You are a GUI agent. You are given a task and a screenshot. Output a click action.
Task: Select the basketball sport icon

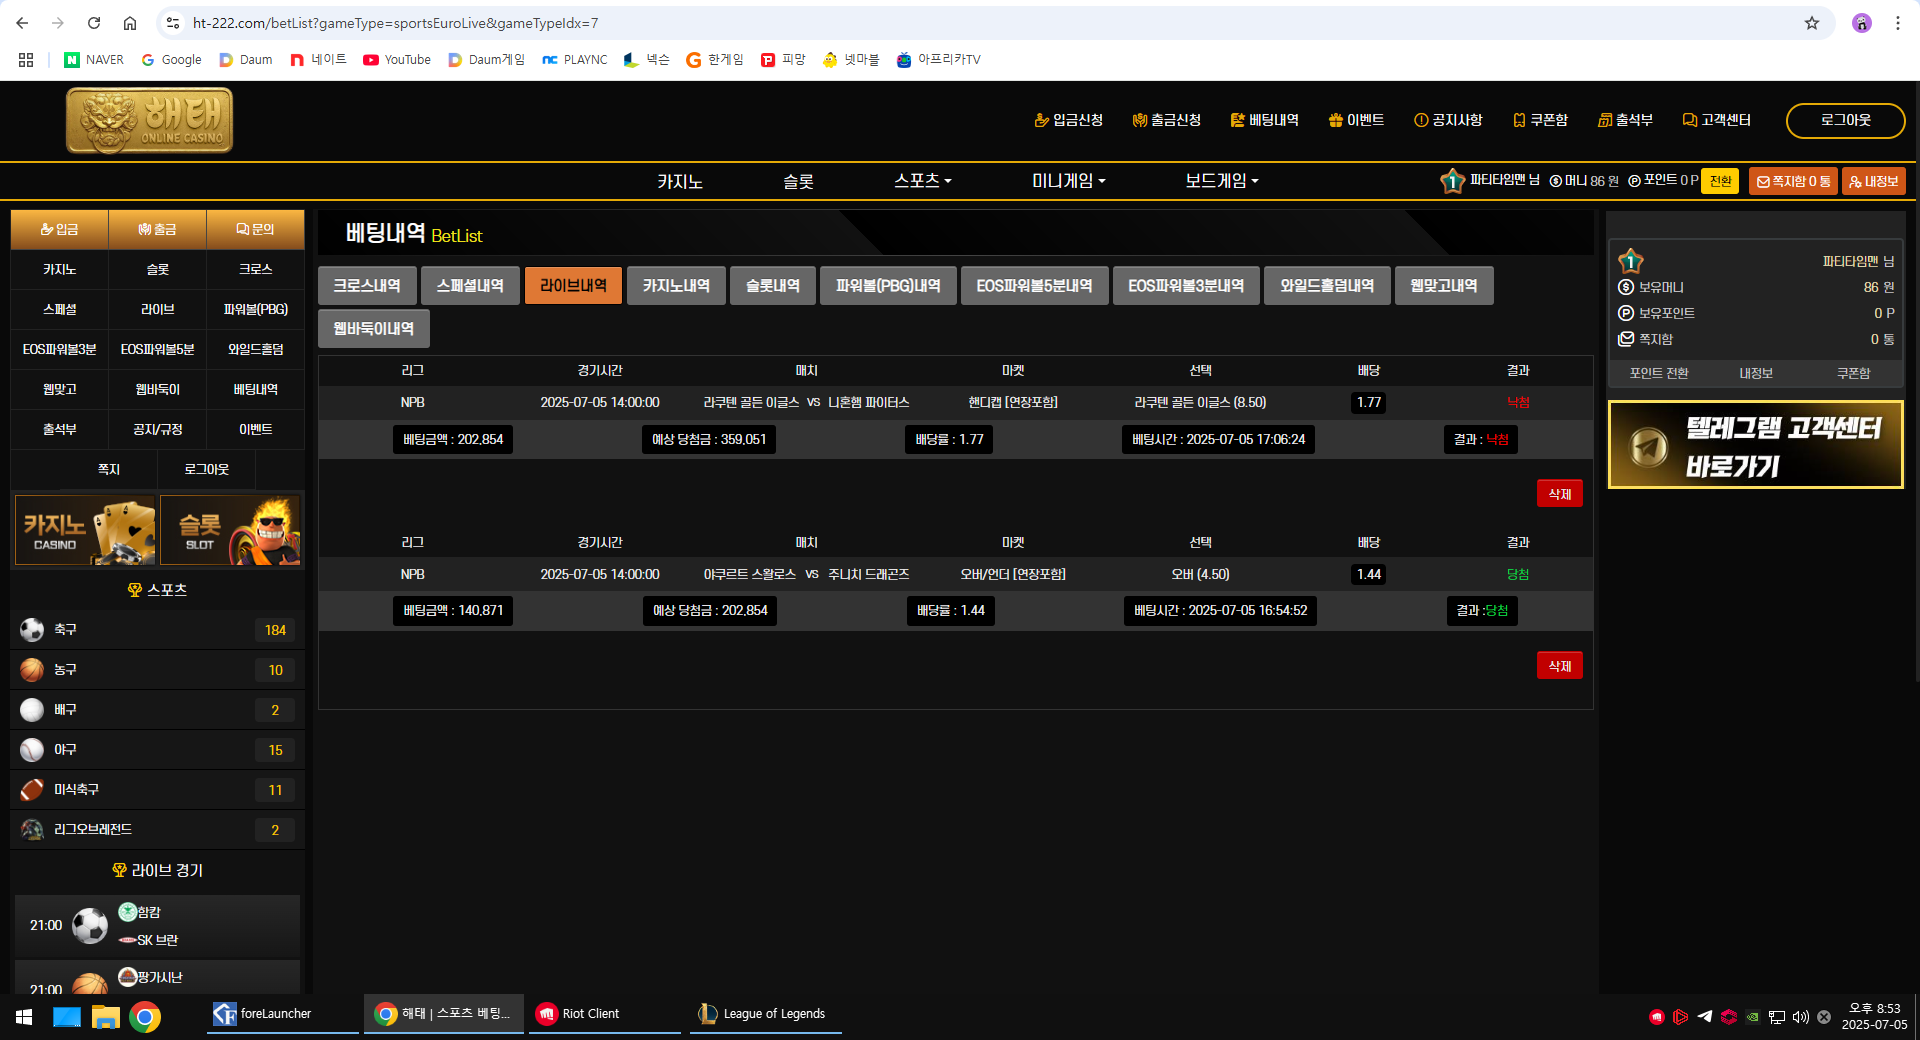tap(32, 670)
